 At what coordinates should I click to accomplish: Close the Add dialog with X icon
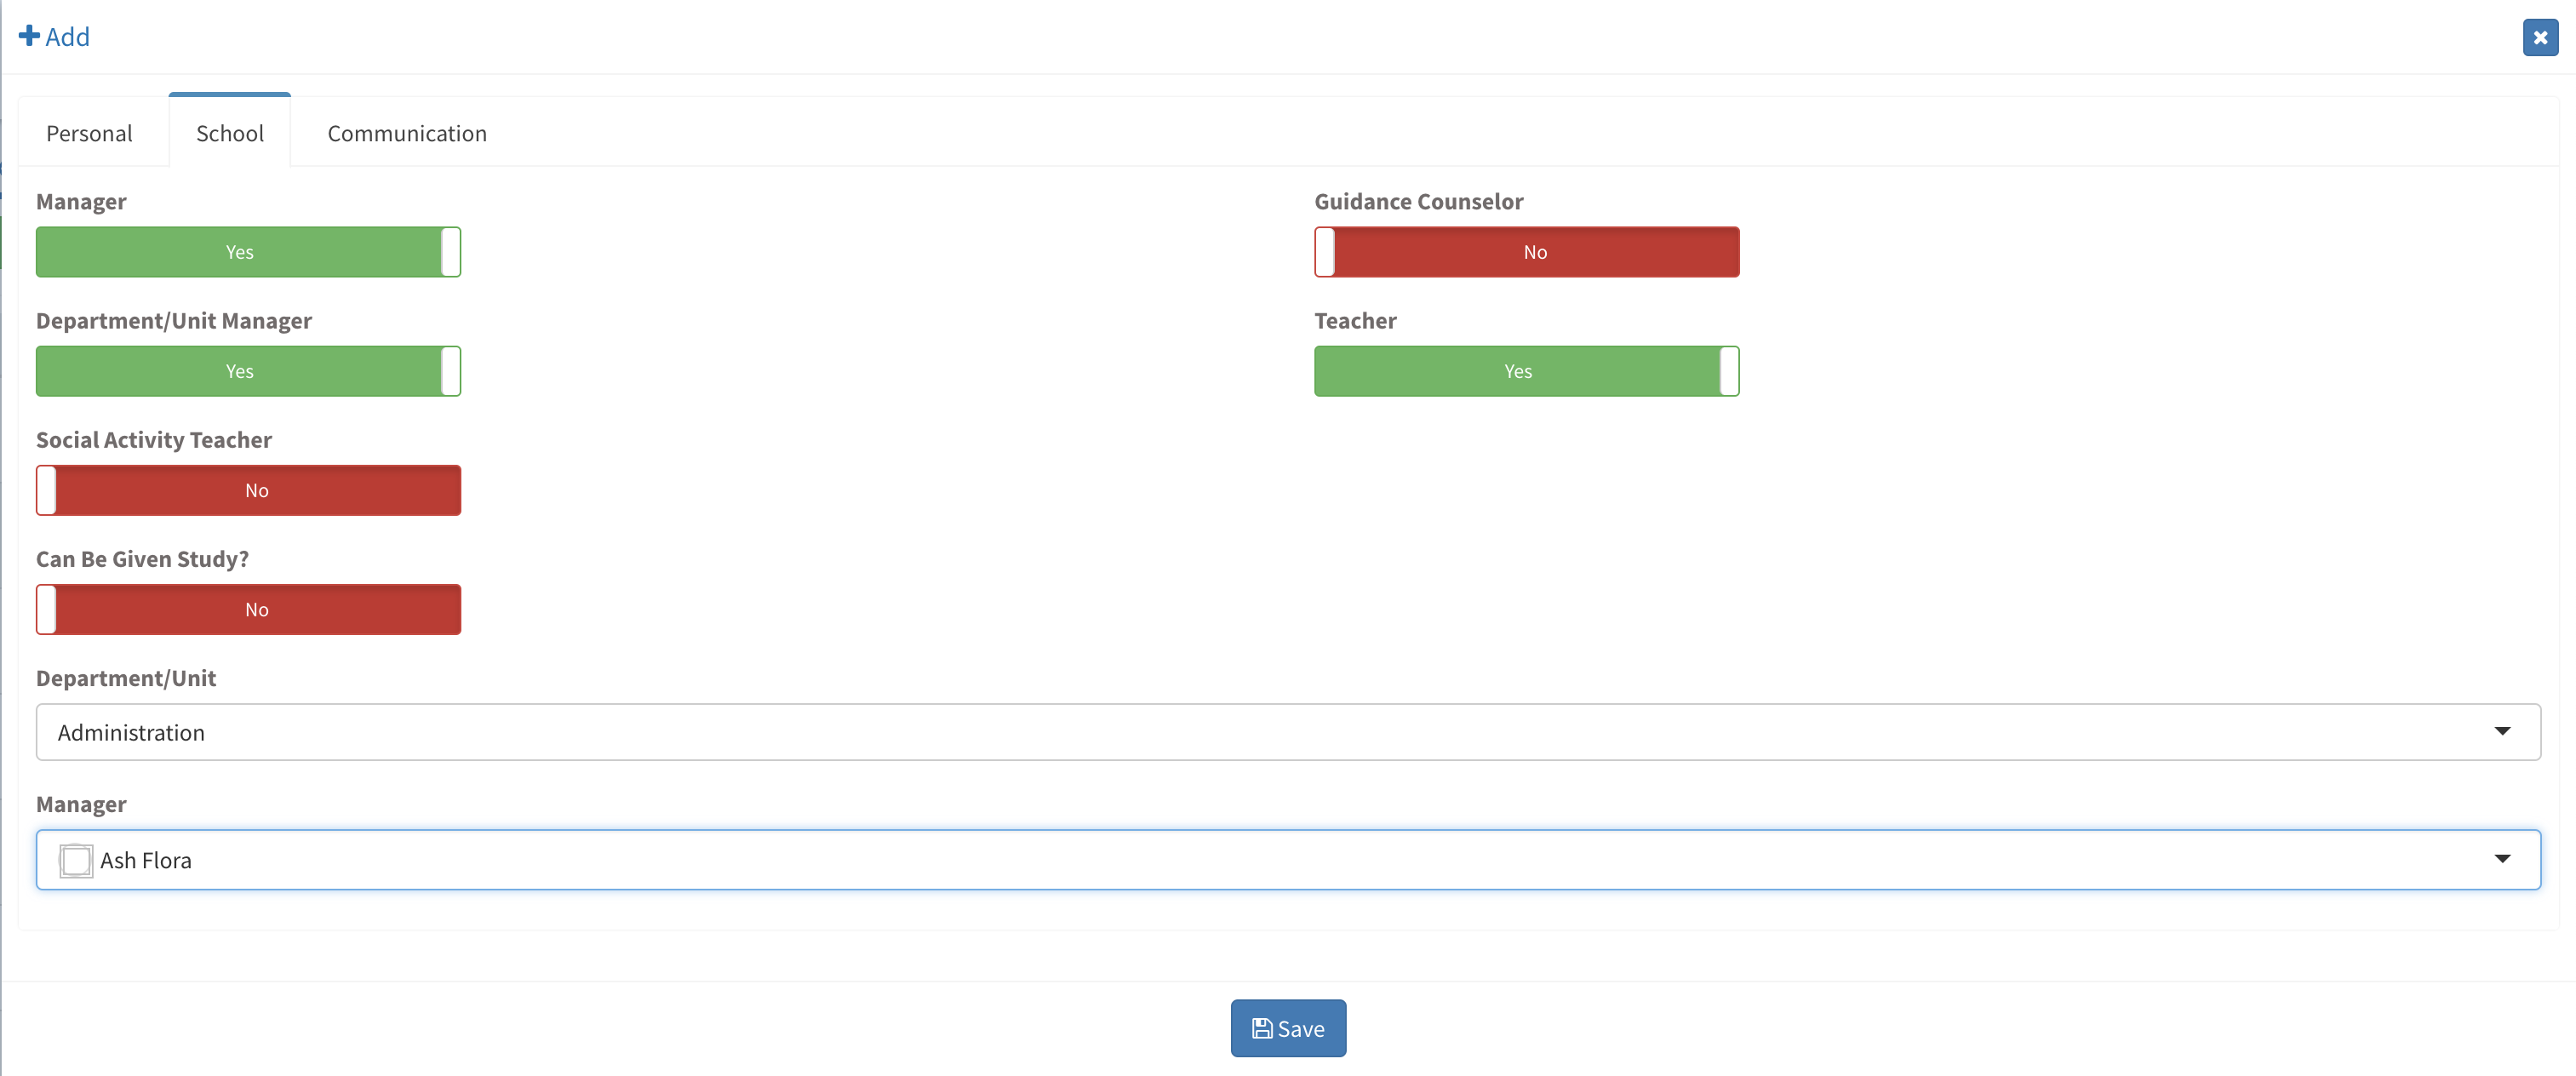pos(2539,38)
